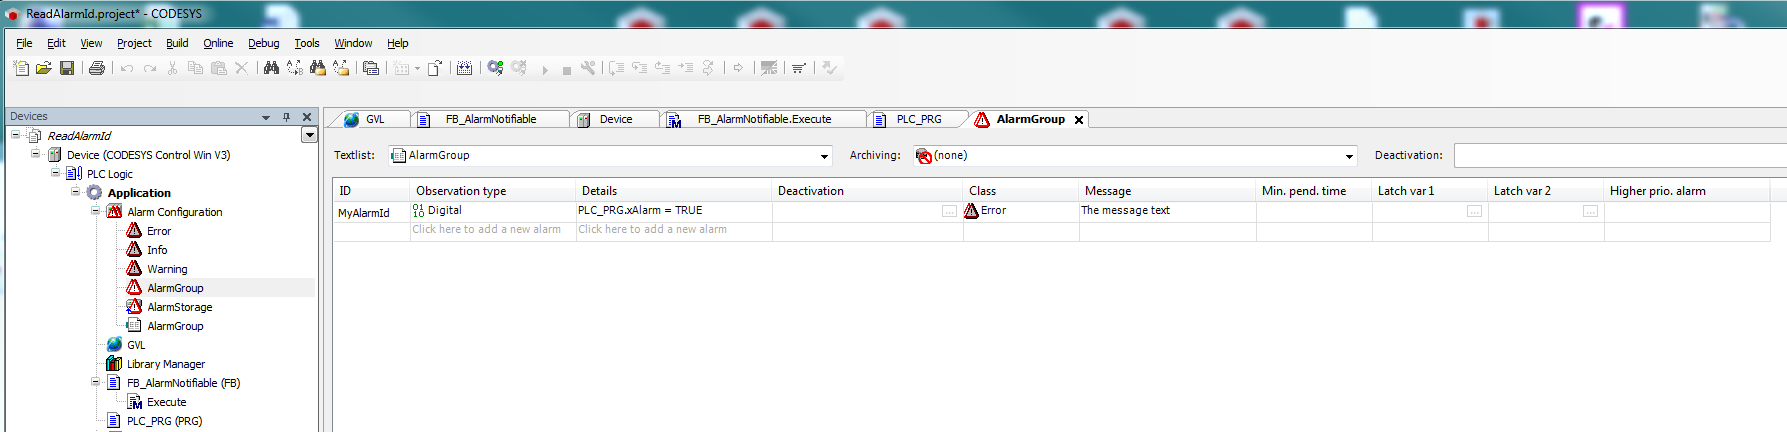Screen dimensions: 1787x432
Task: Collapse the FB_AlarmNotifiable tree node
Action: pos(96,383)
